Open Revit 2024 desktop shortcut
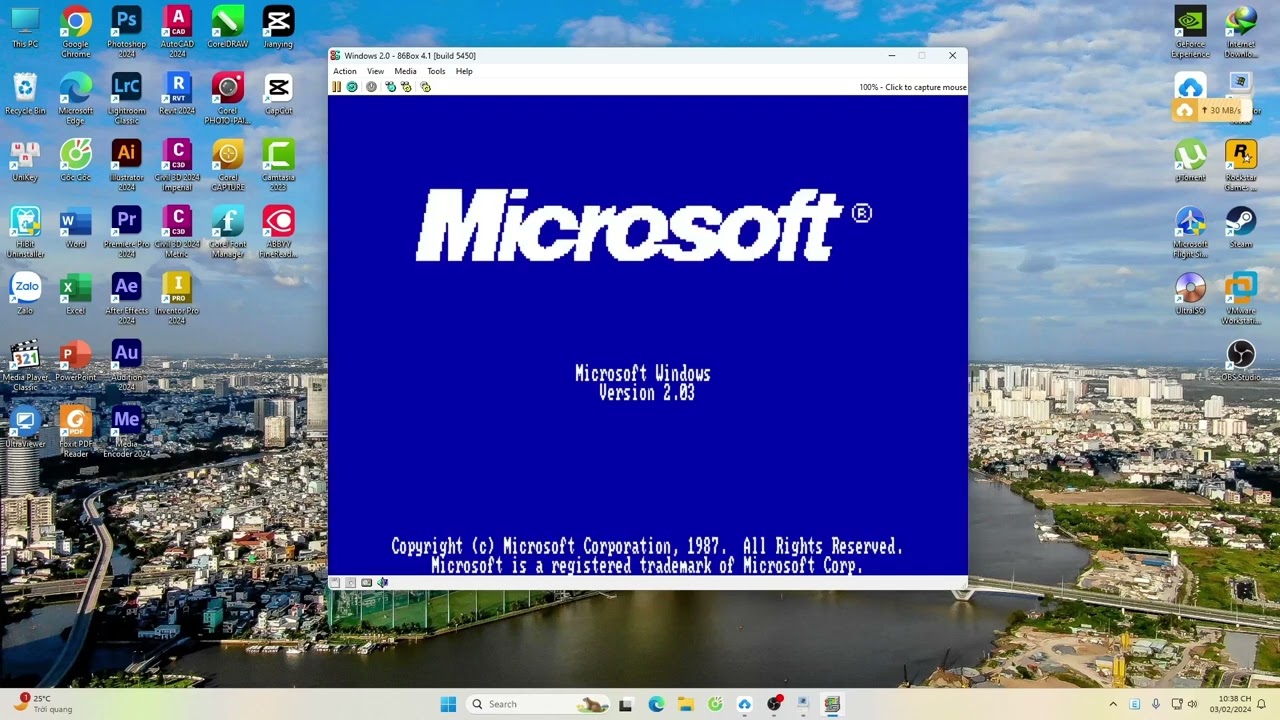 (177, 94)
